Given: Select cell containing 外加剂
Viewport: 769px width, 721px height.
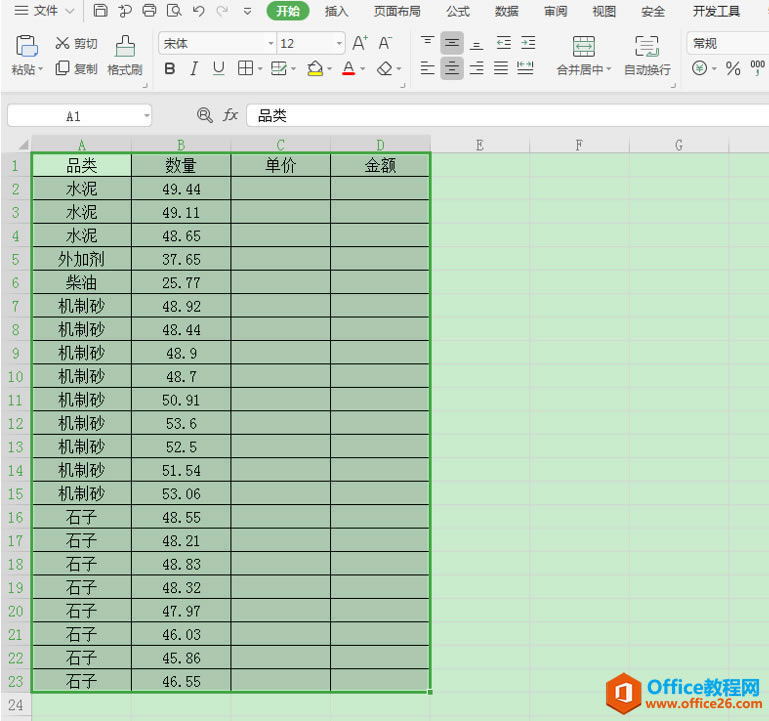Looking at the screenshot, I should click(81, 259).
